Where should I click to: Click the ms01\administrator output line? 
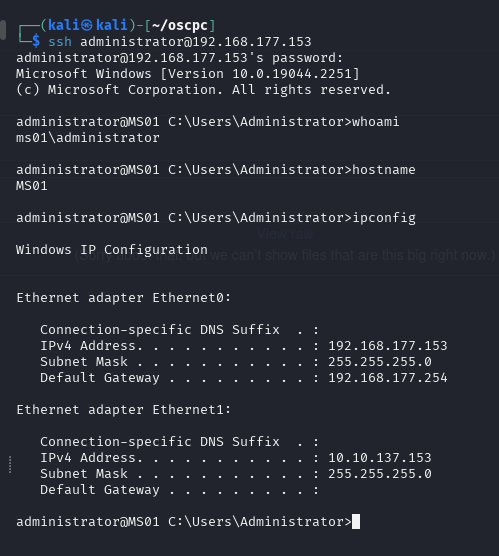[88, 138]
